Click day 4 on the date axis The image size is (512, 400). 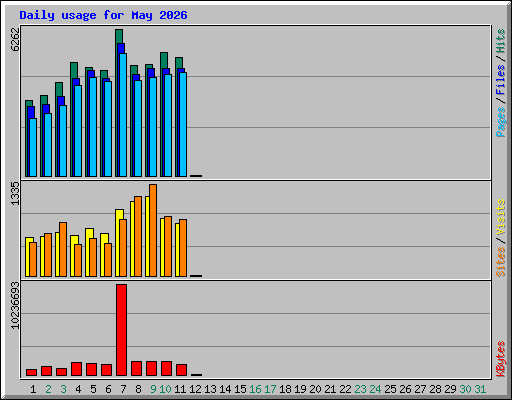(78, 389)
